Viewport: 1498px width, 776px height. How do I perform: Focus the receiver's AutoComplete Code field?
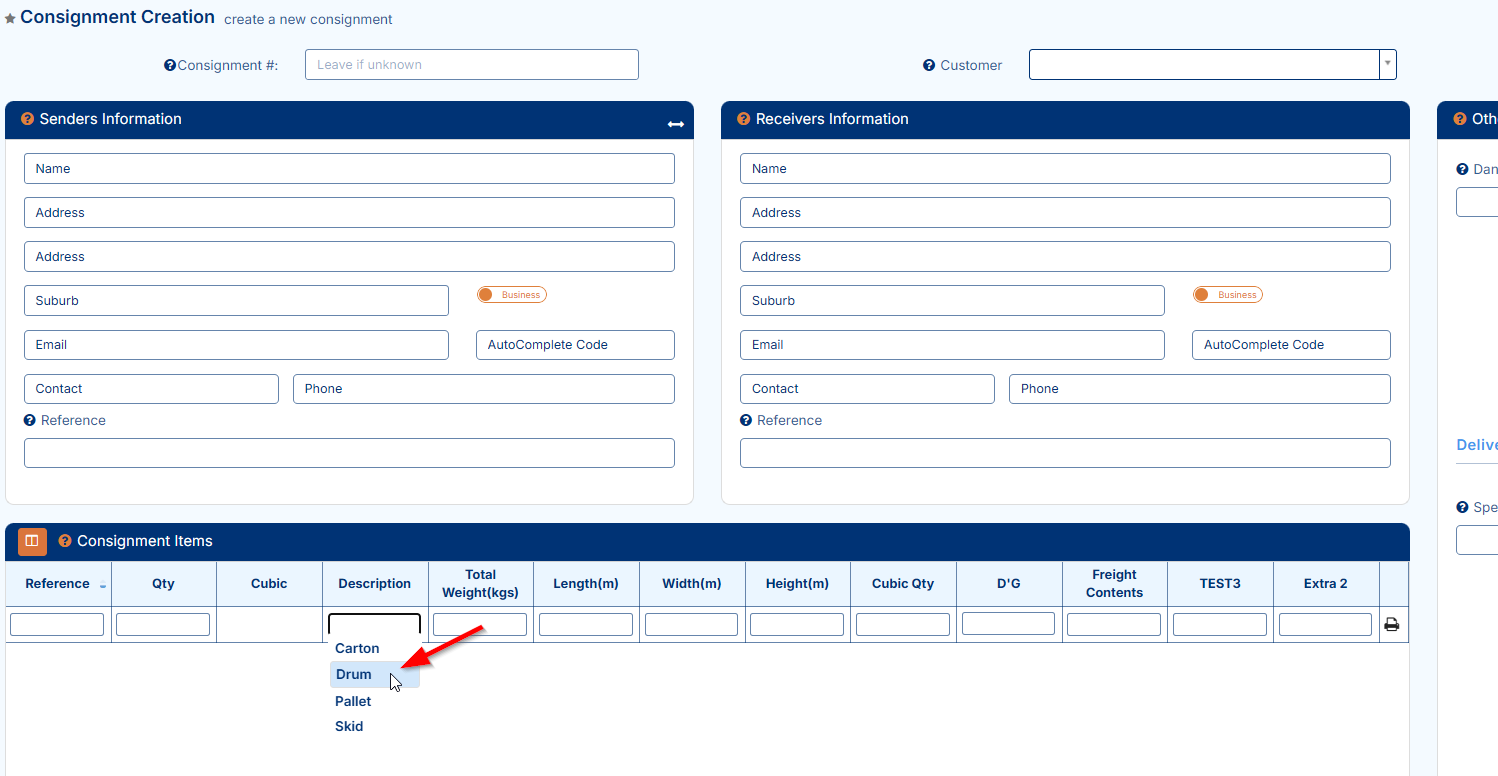pyautogui.click(x=1290, y=345)
